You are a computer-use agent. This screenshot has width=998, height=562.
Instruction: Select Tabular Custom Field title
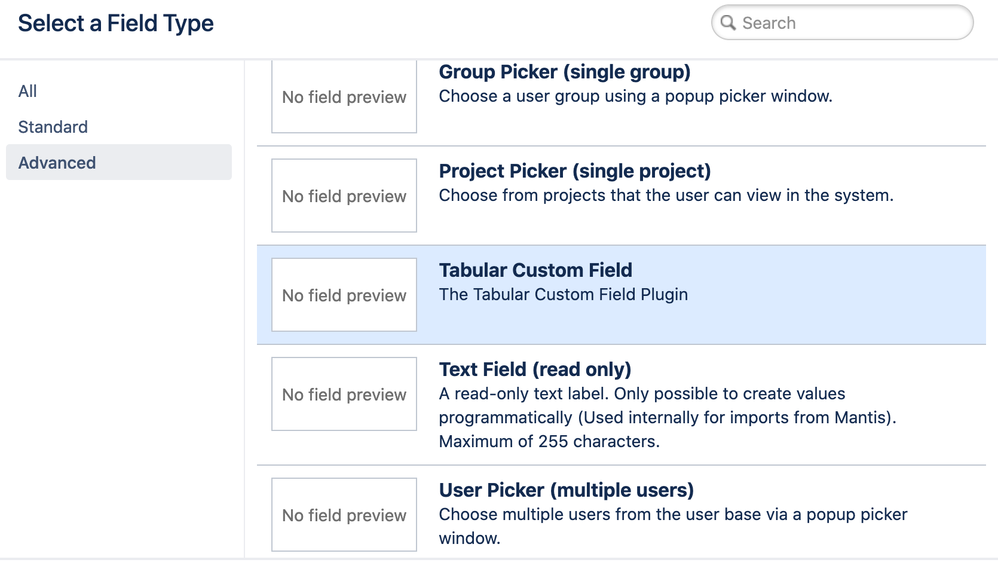click(535, 270)
